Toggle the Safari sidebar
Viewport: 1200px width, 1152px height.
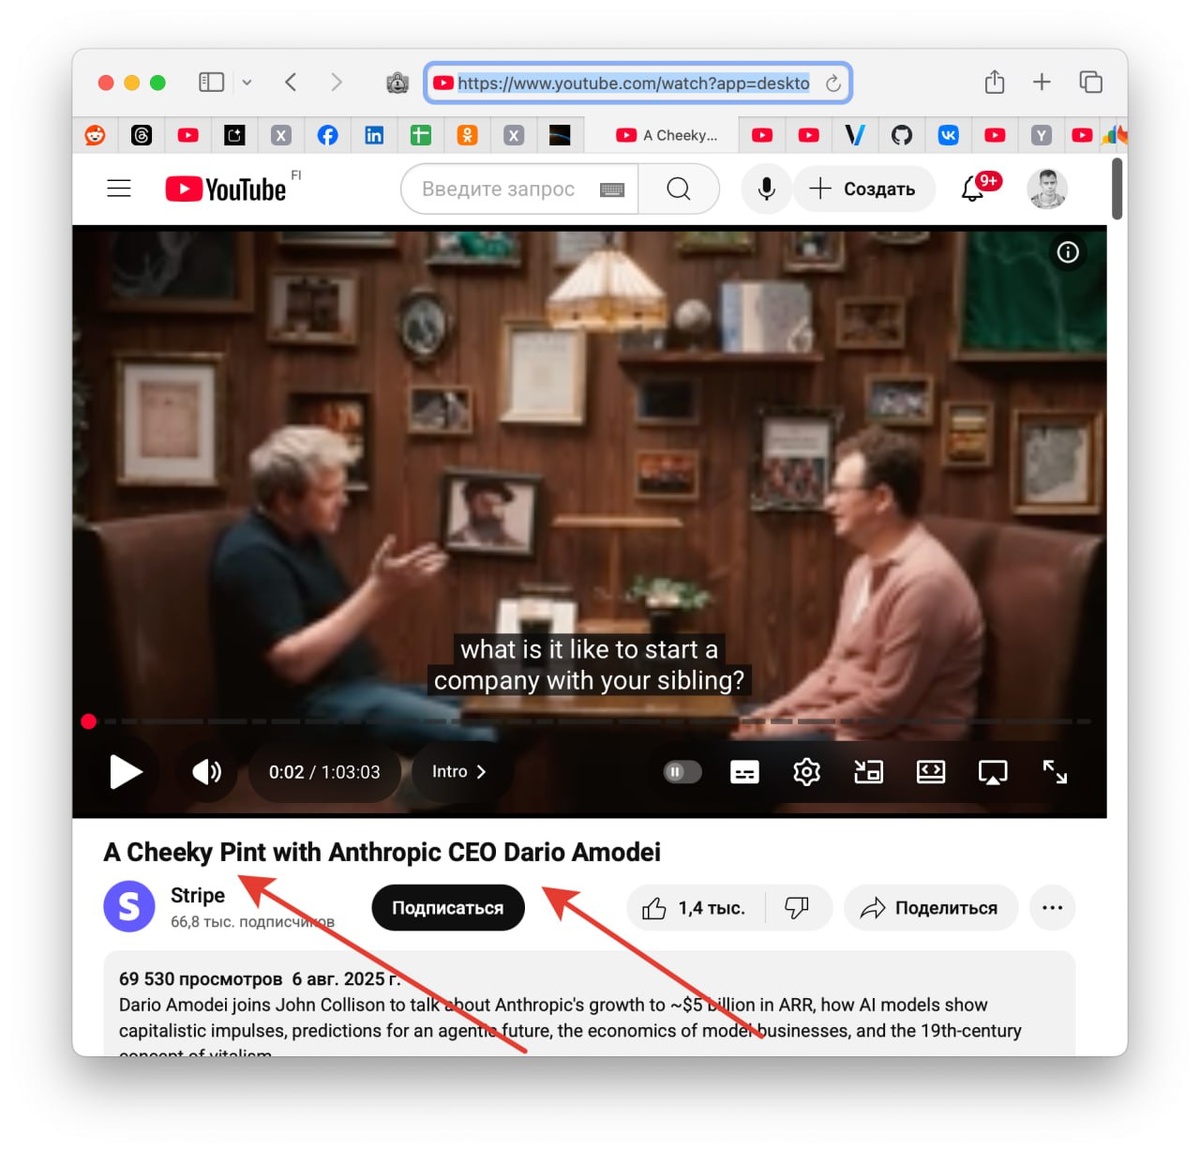[x=211, y=82]
